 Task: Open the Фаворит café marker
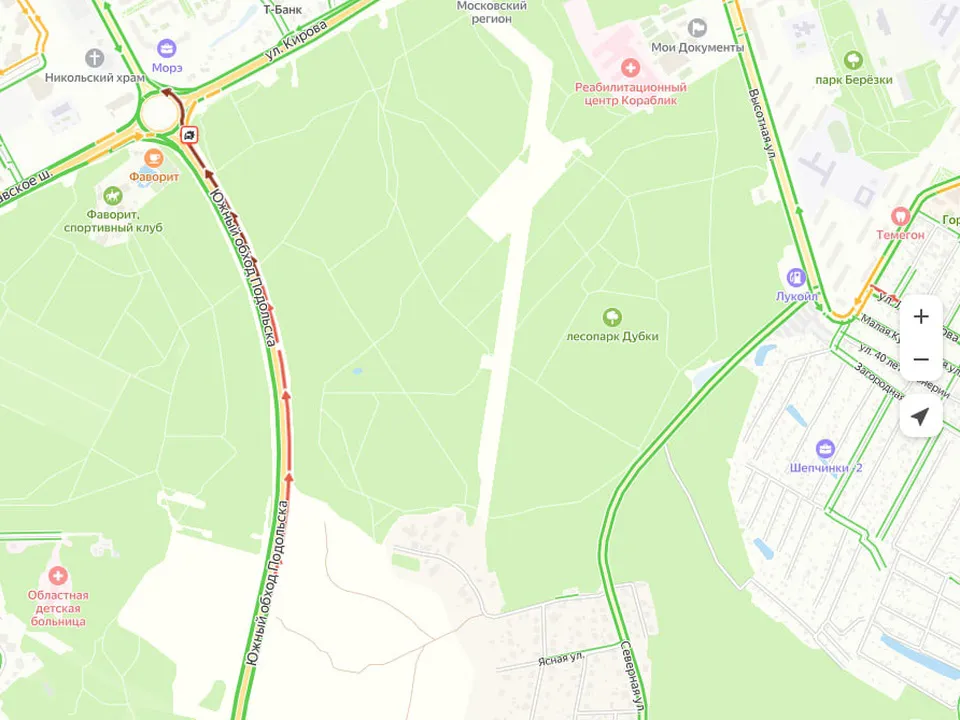pos(154,158)
